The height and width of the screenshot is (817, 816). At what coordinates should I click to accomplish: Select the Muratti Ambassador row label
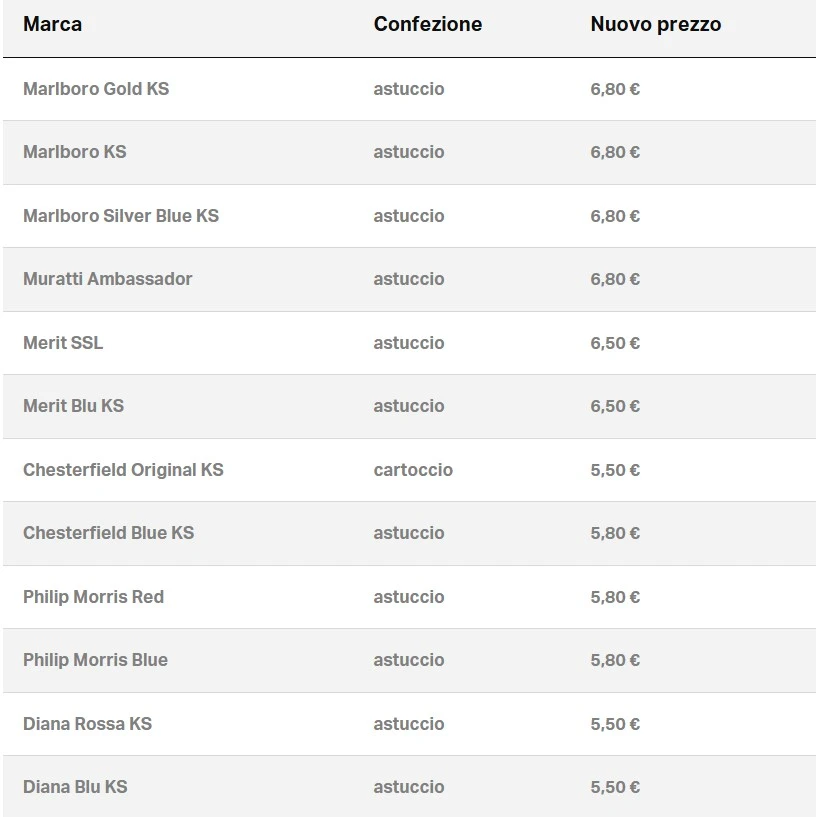pyautogui.click(x=108, y=279)
